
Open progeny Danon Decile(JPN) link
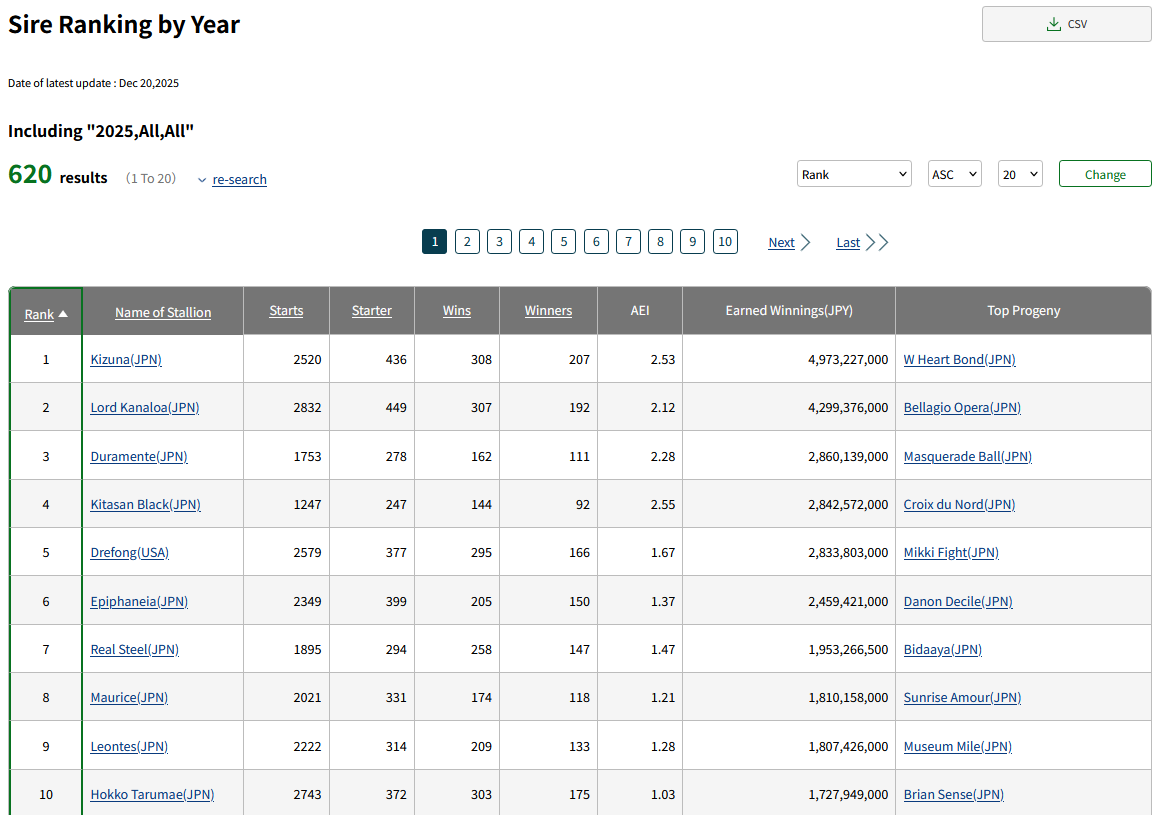[958, 602]
